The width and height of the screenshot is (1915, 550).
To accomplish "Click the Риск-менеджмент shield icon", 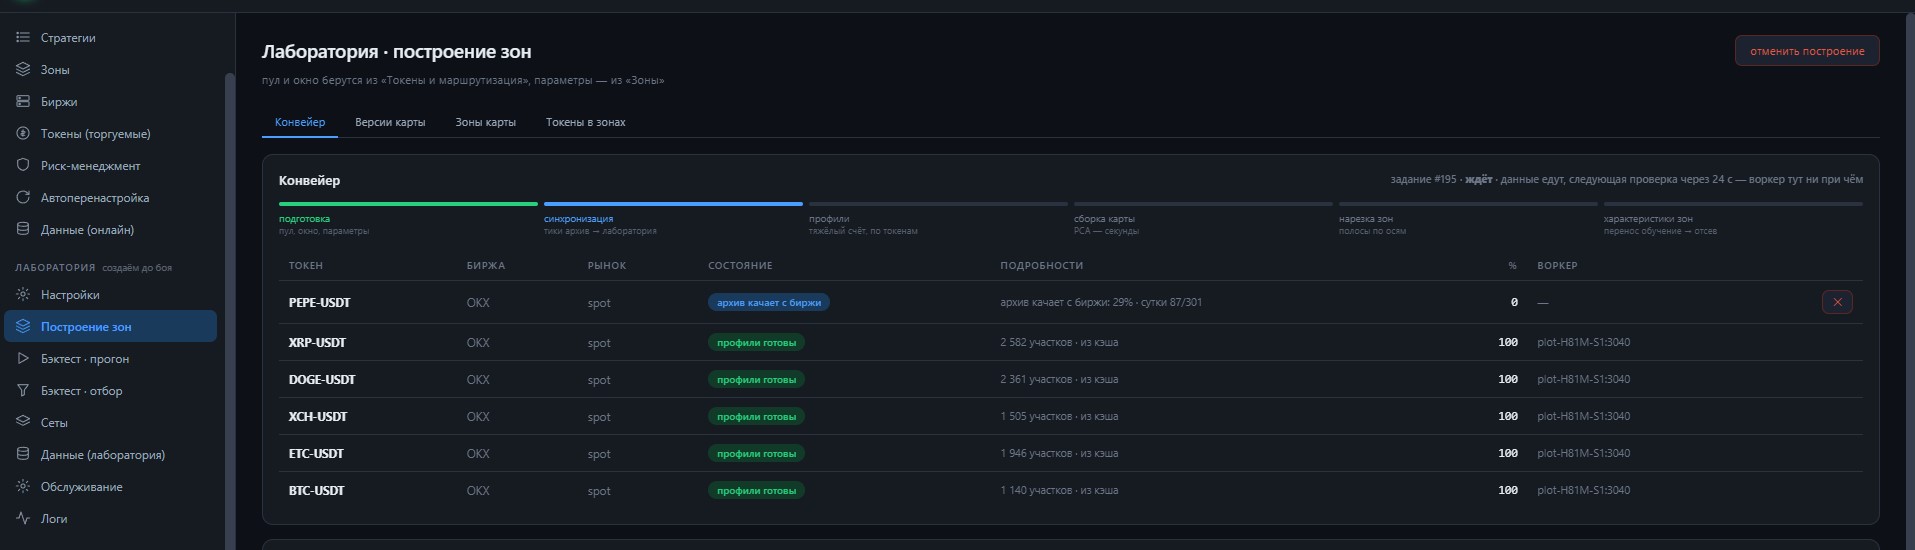I will point(23,166).
